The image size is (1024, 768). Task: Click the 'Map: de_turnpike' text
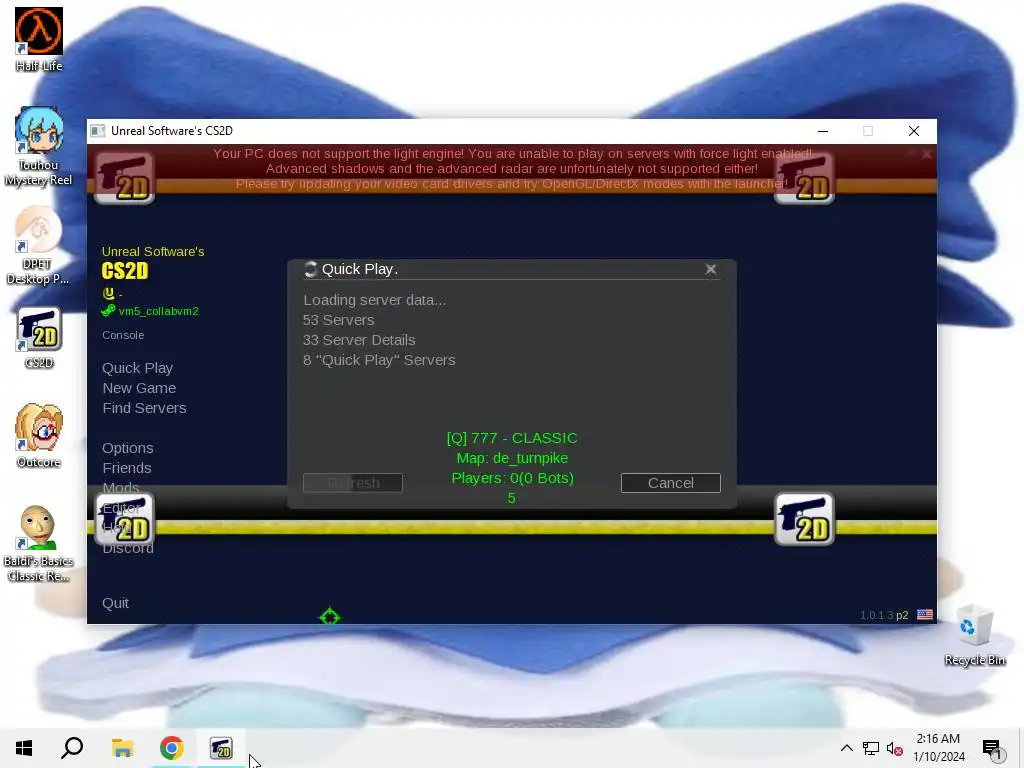512,458
